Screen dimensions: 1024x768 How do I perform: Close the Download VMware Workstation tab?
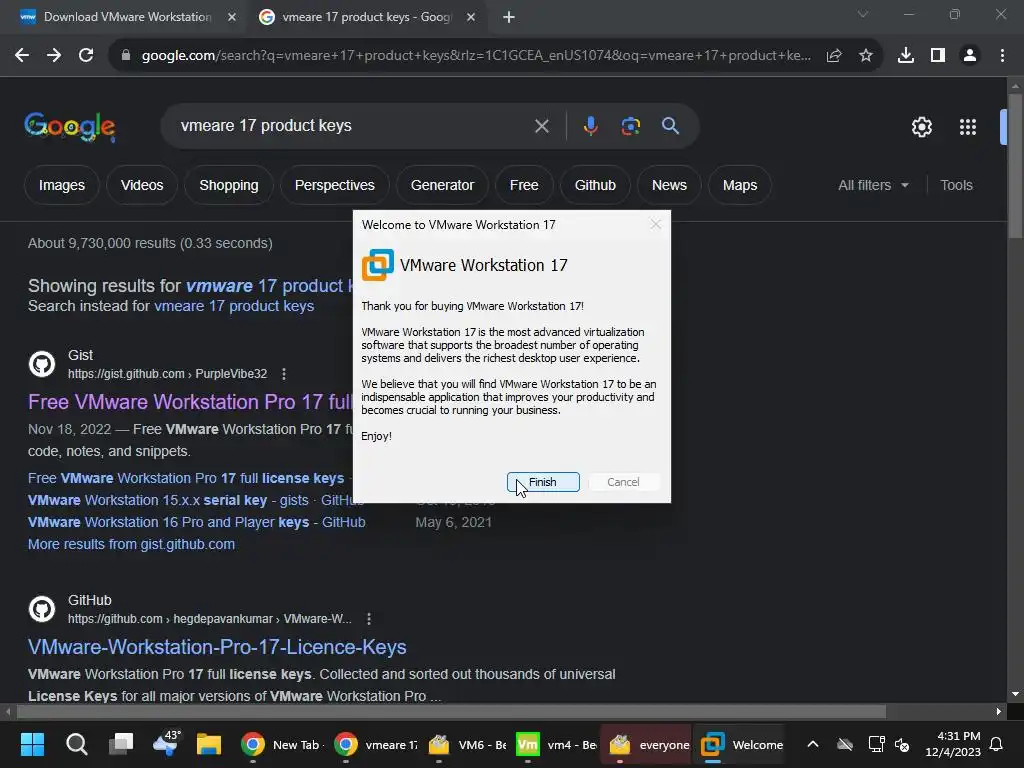[x=232, y=17]
